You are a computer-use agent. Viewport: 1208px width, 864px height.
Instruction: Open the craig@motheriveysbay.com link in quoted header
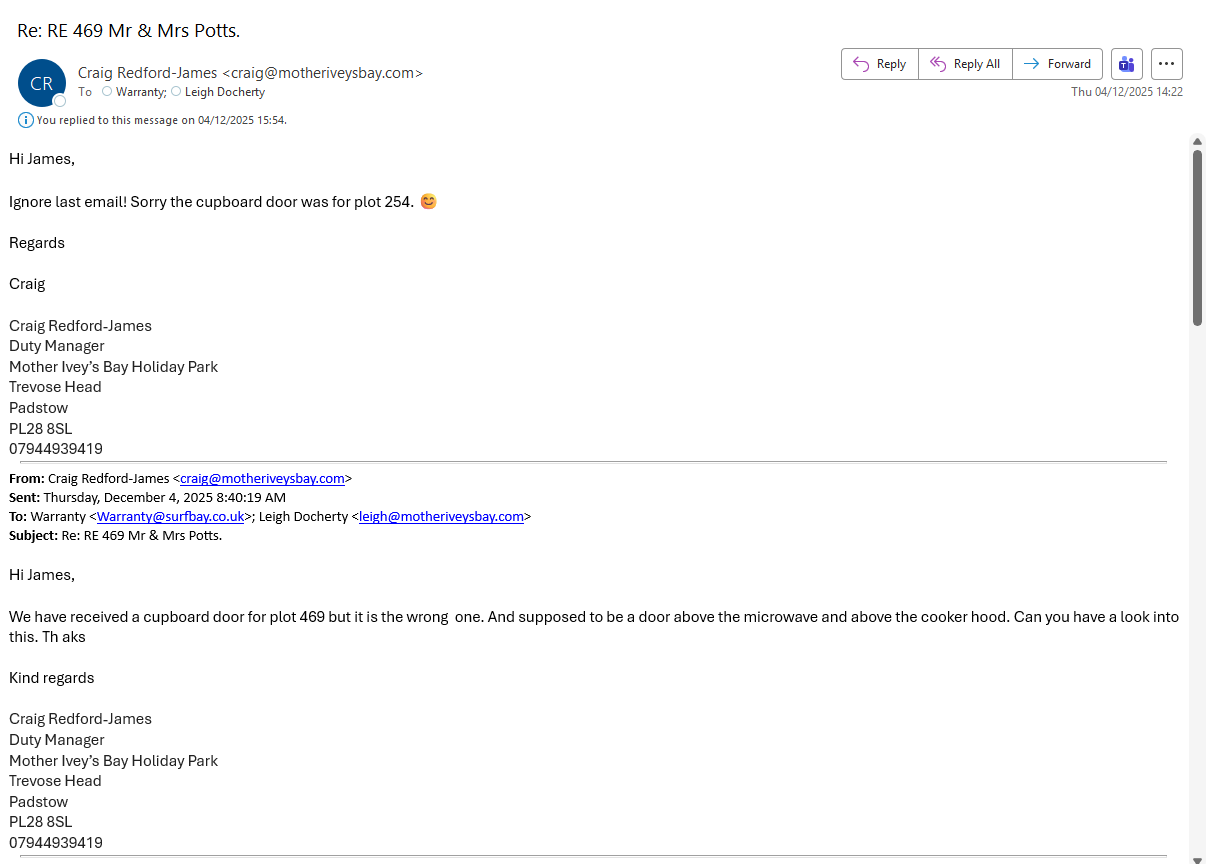point(262,479)
